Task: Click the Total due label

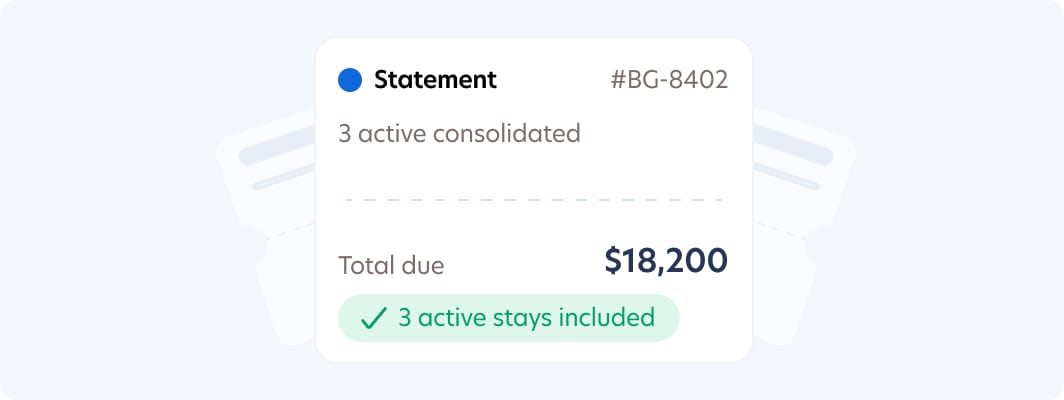Action: [392, 266]
